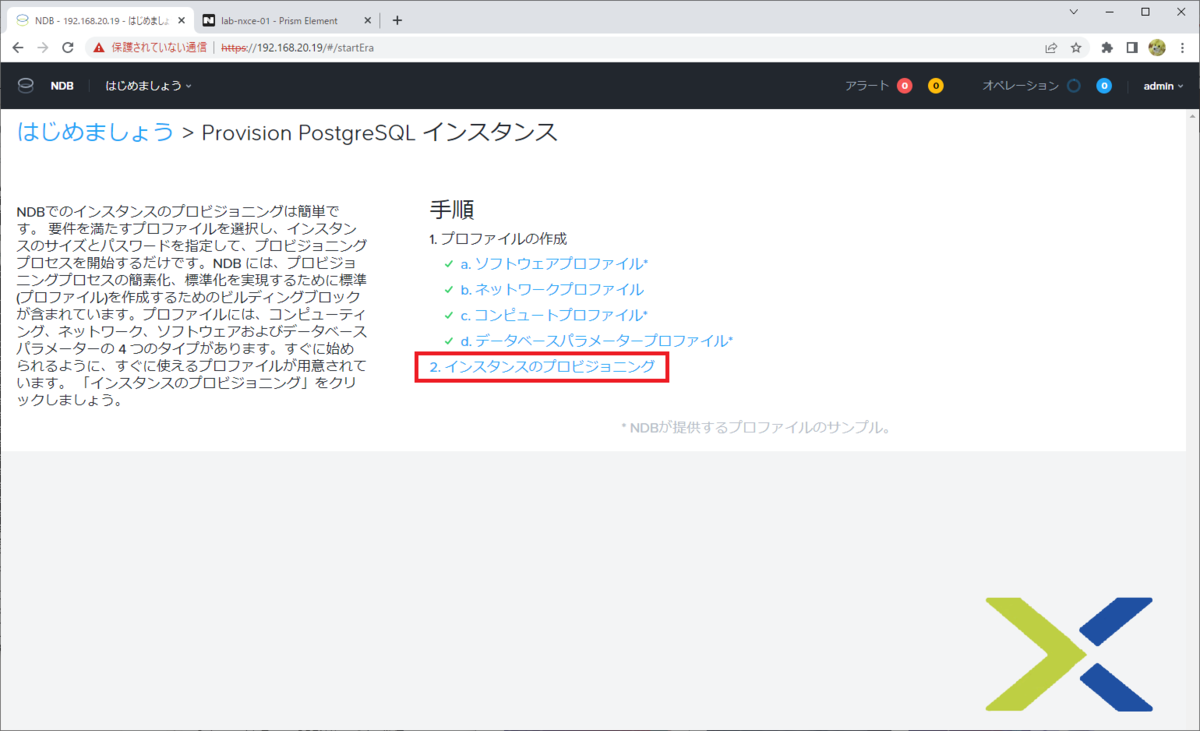Image resolution: width=1200 pixels, height=731 pixels.
Task: Maximize the browser window
Action: coord(1145,12)
